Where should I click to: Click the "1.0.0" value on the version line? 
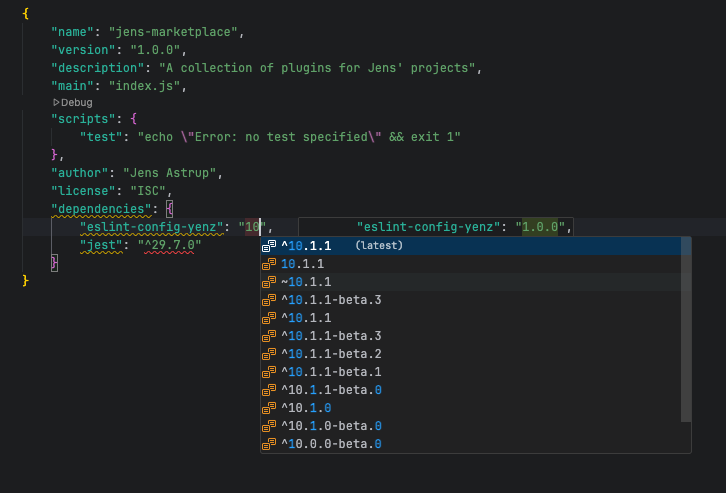tap(155, 50)
